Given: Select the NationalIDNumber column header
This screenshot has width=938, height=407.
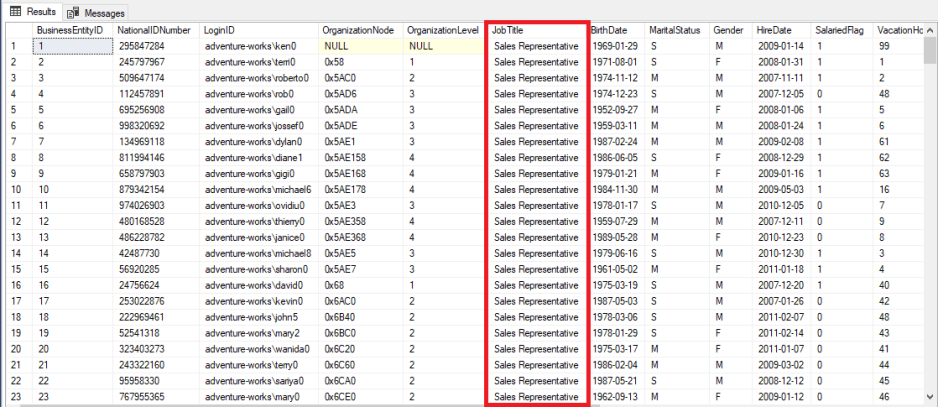Looking at the screenshot, I should pyautogui.click(x=155, y=31).
